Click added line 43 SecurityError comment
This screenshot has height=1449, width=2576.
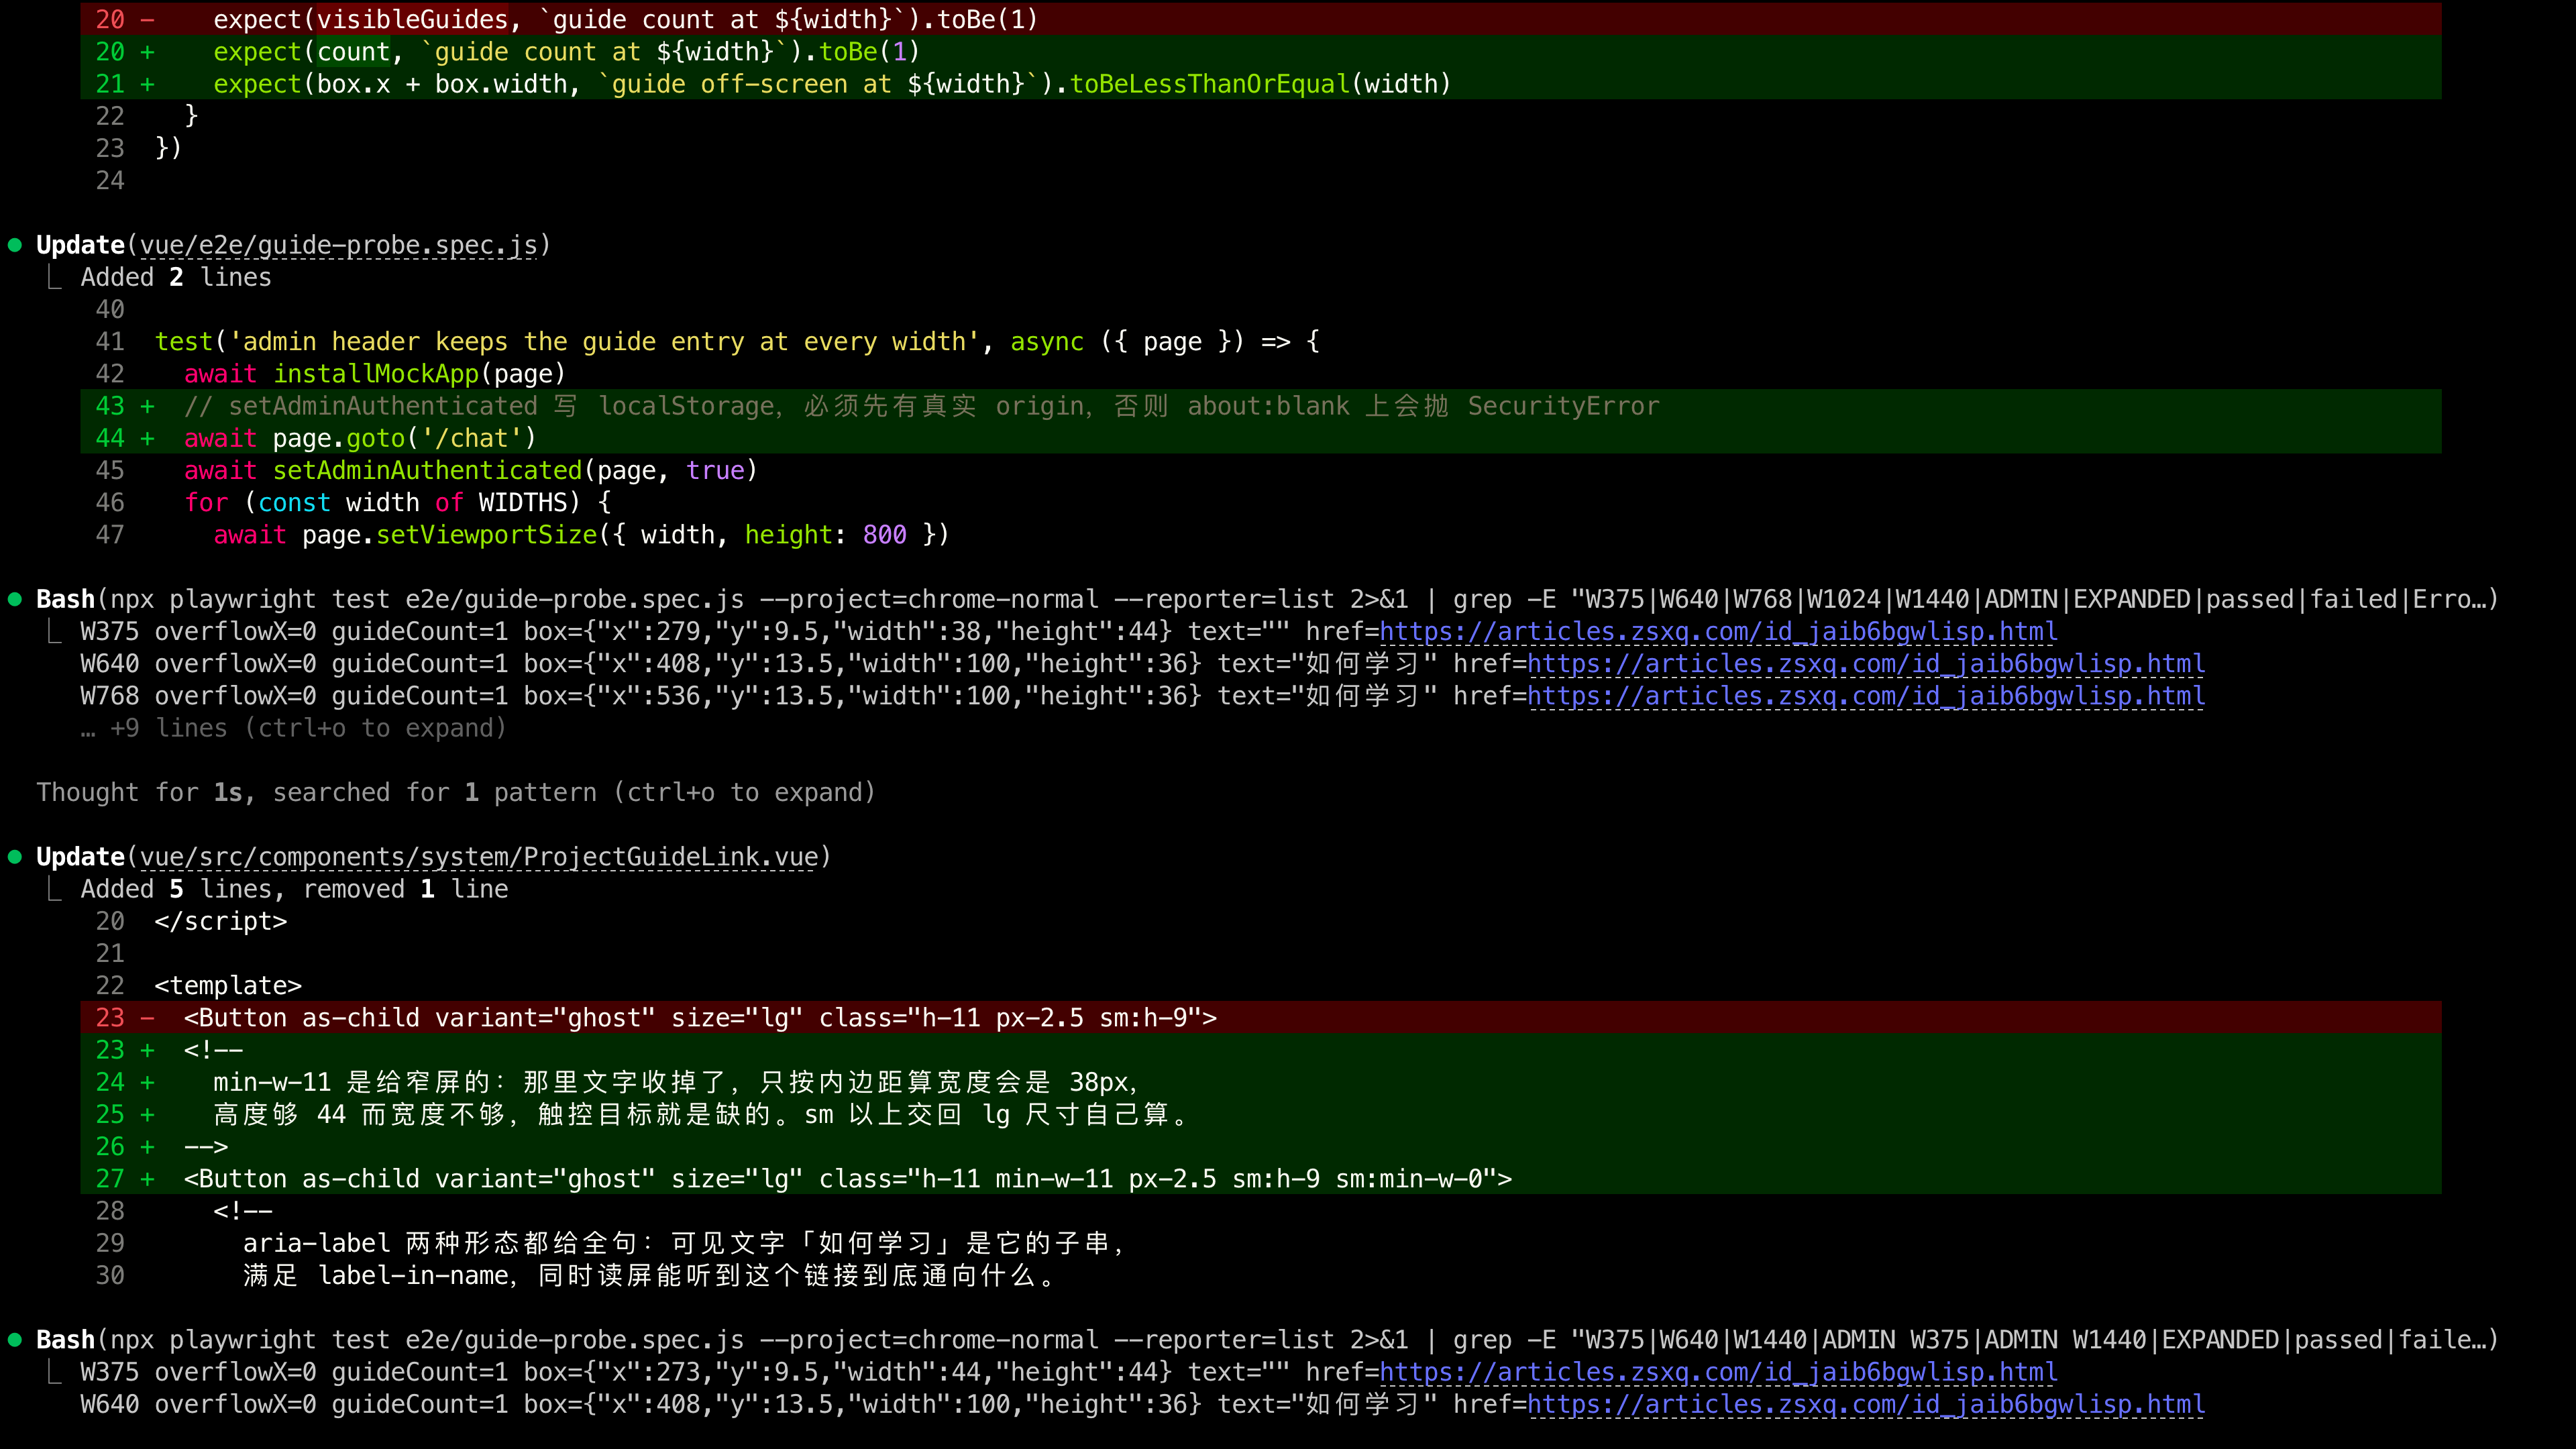tap(1260, 406)
